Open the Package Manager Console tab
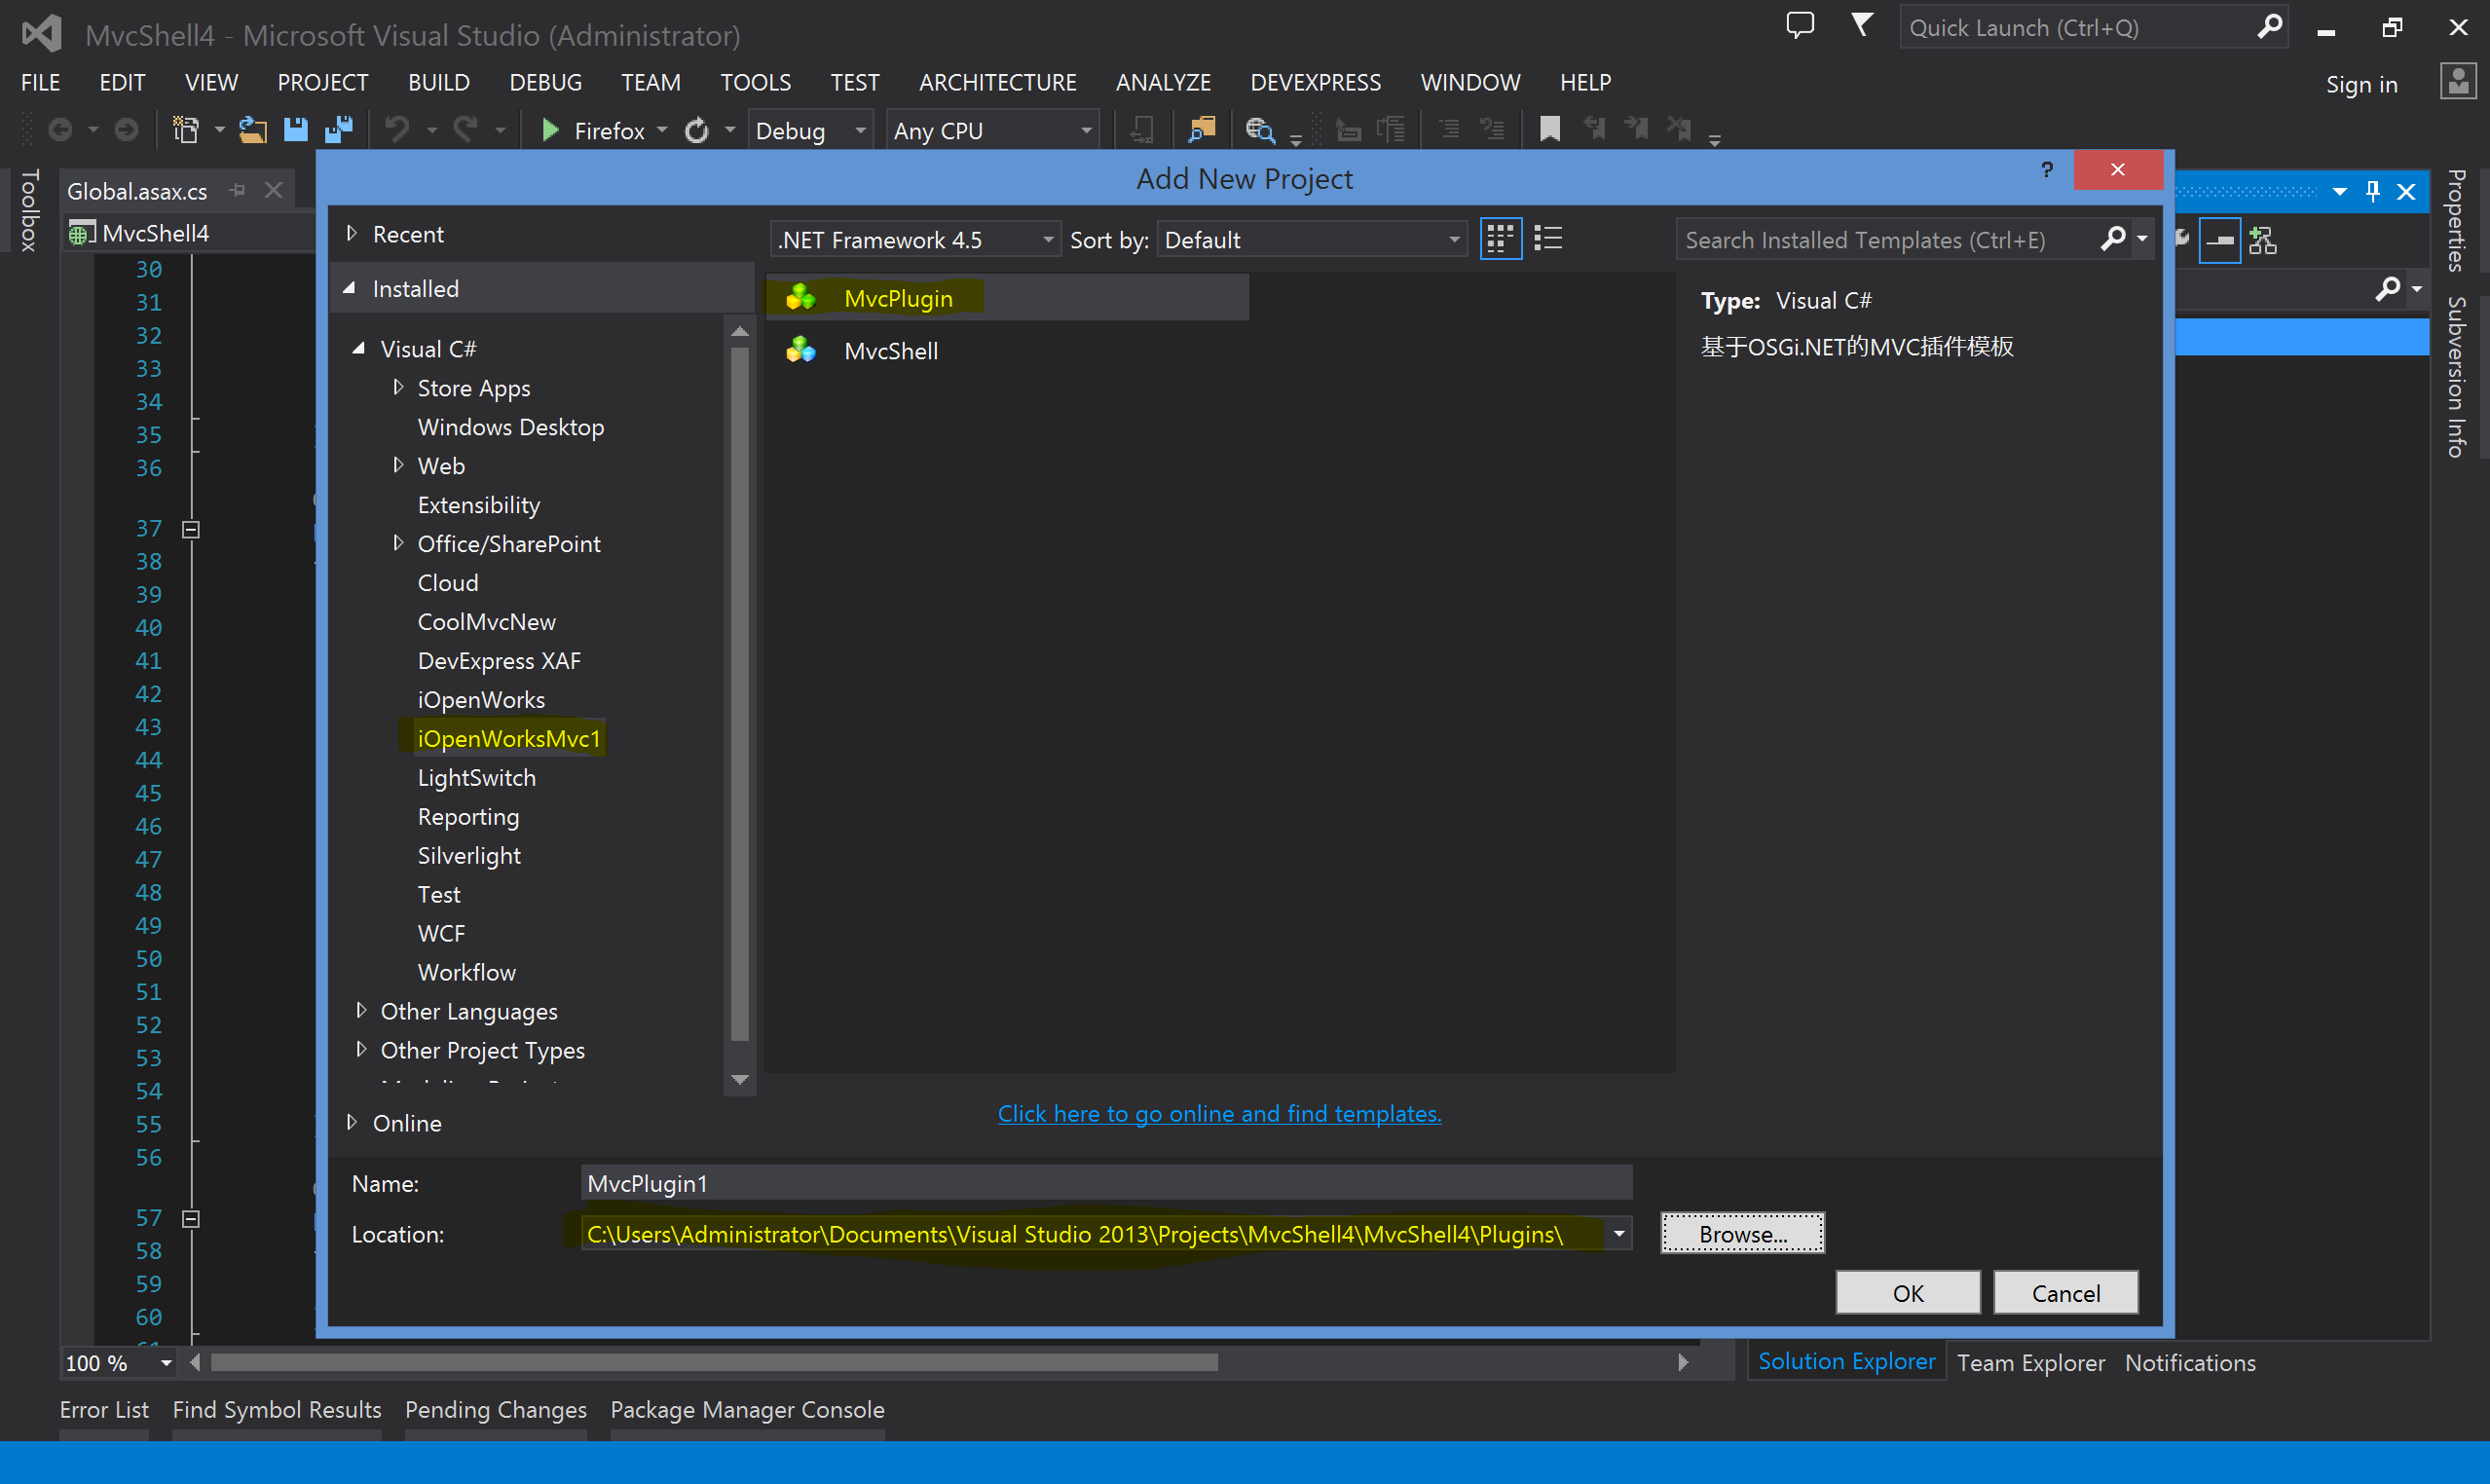This screenshot has width=2490, height=1484. [747, 1410]
